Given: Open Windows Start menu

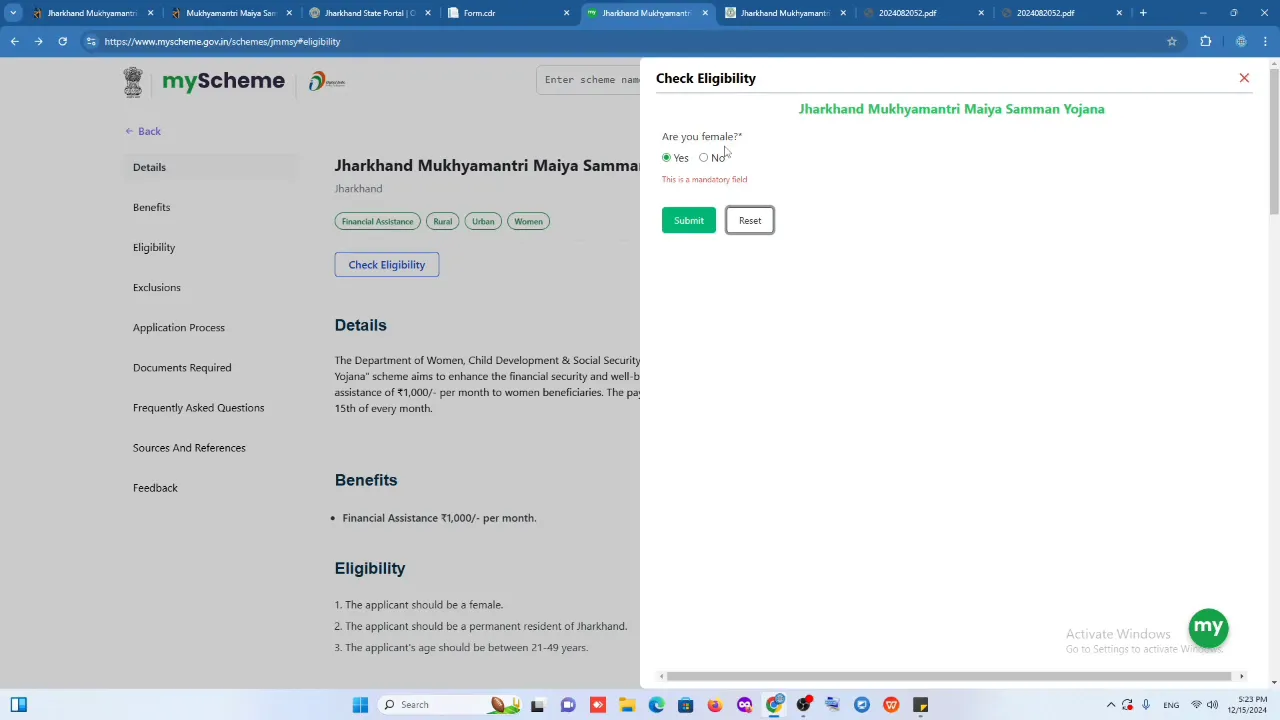Looking at the screenshot, I should [360, 705].
